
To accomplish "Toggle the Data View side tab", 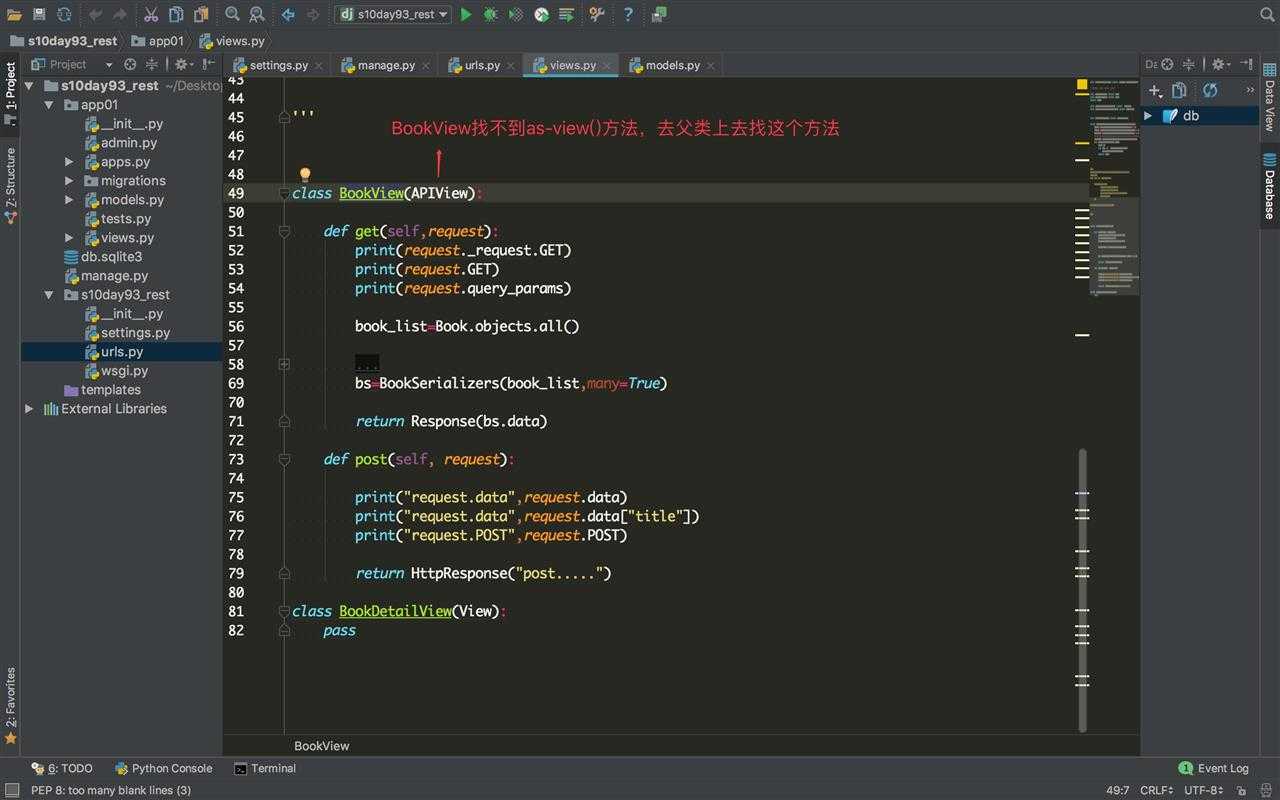I will point(1269,98).
